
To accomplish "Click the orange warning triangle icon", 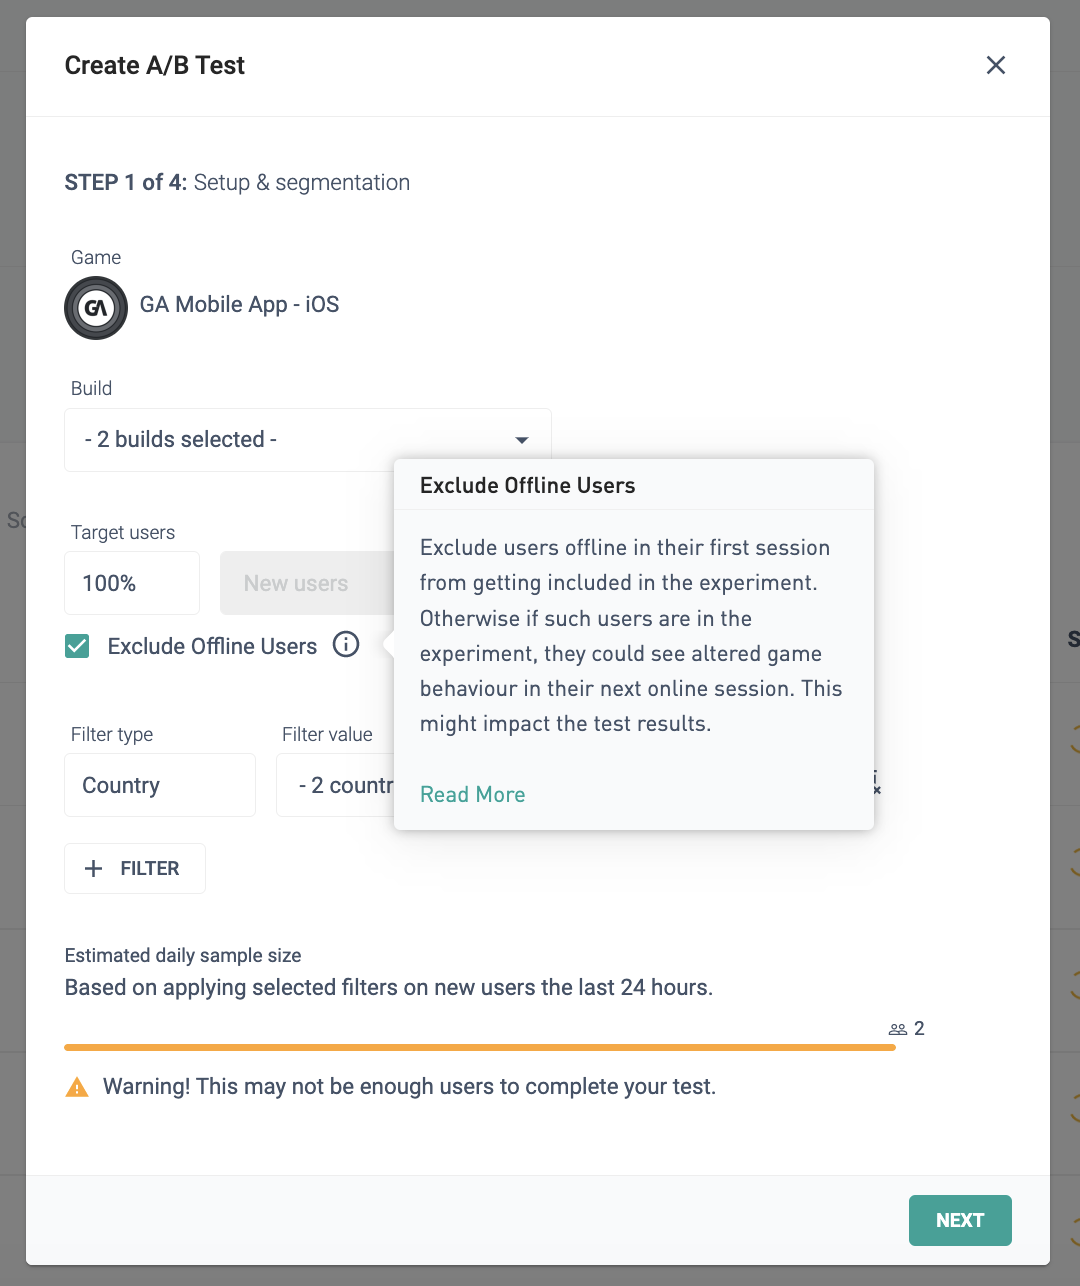I will click(77, 1087).
